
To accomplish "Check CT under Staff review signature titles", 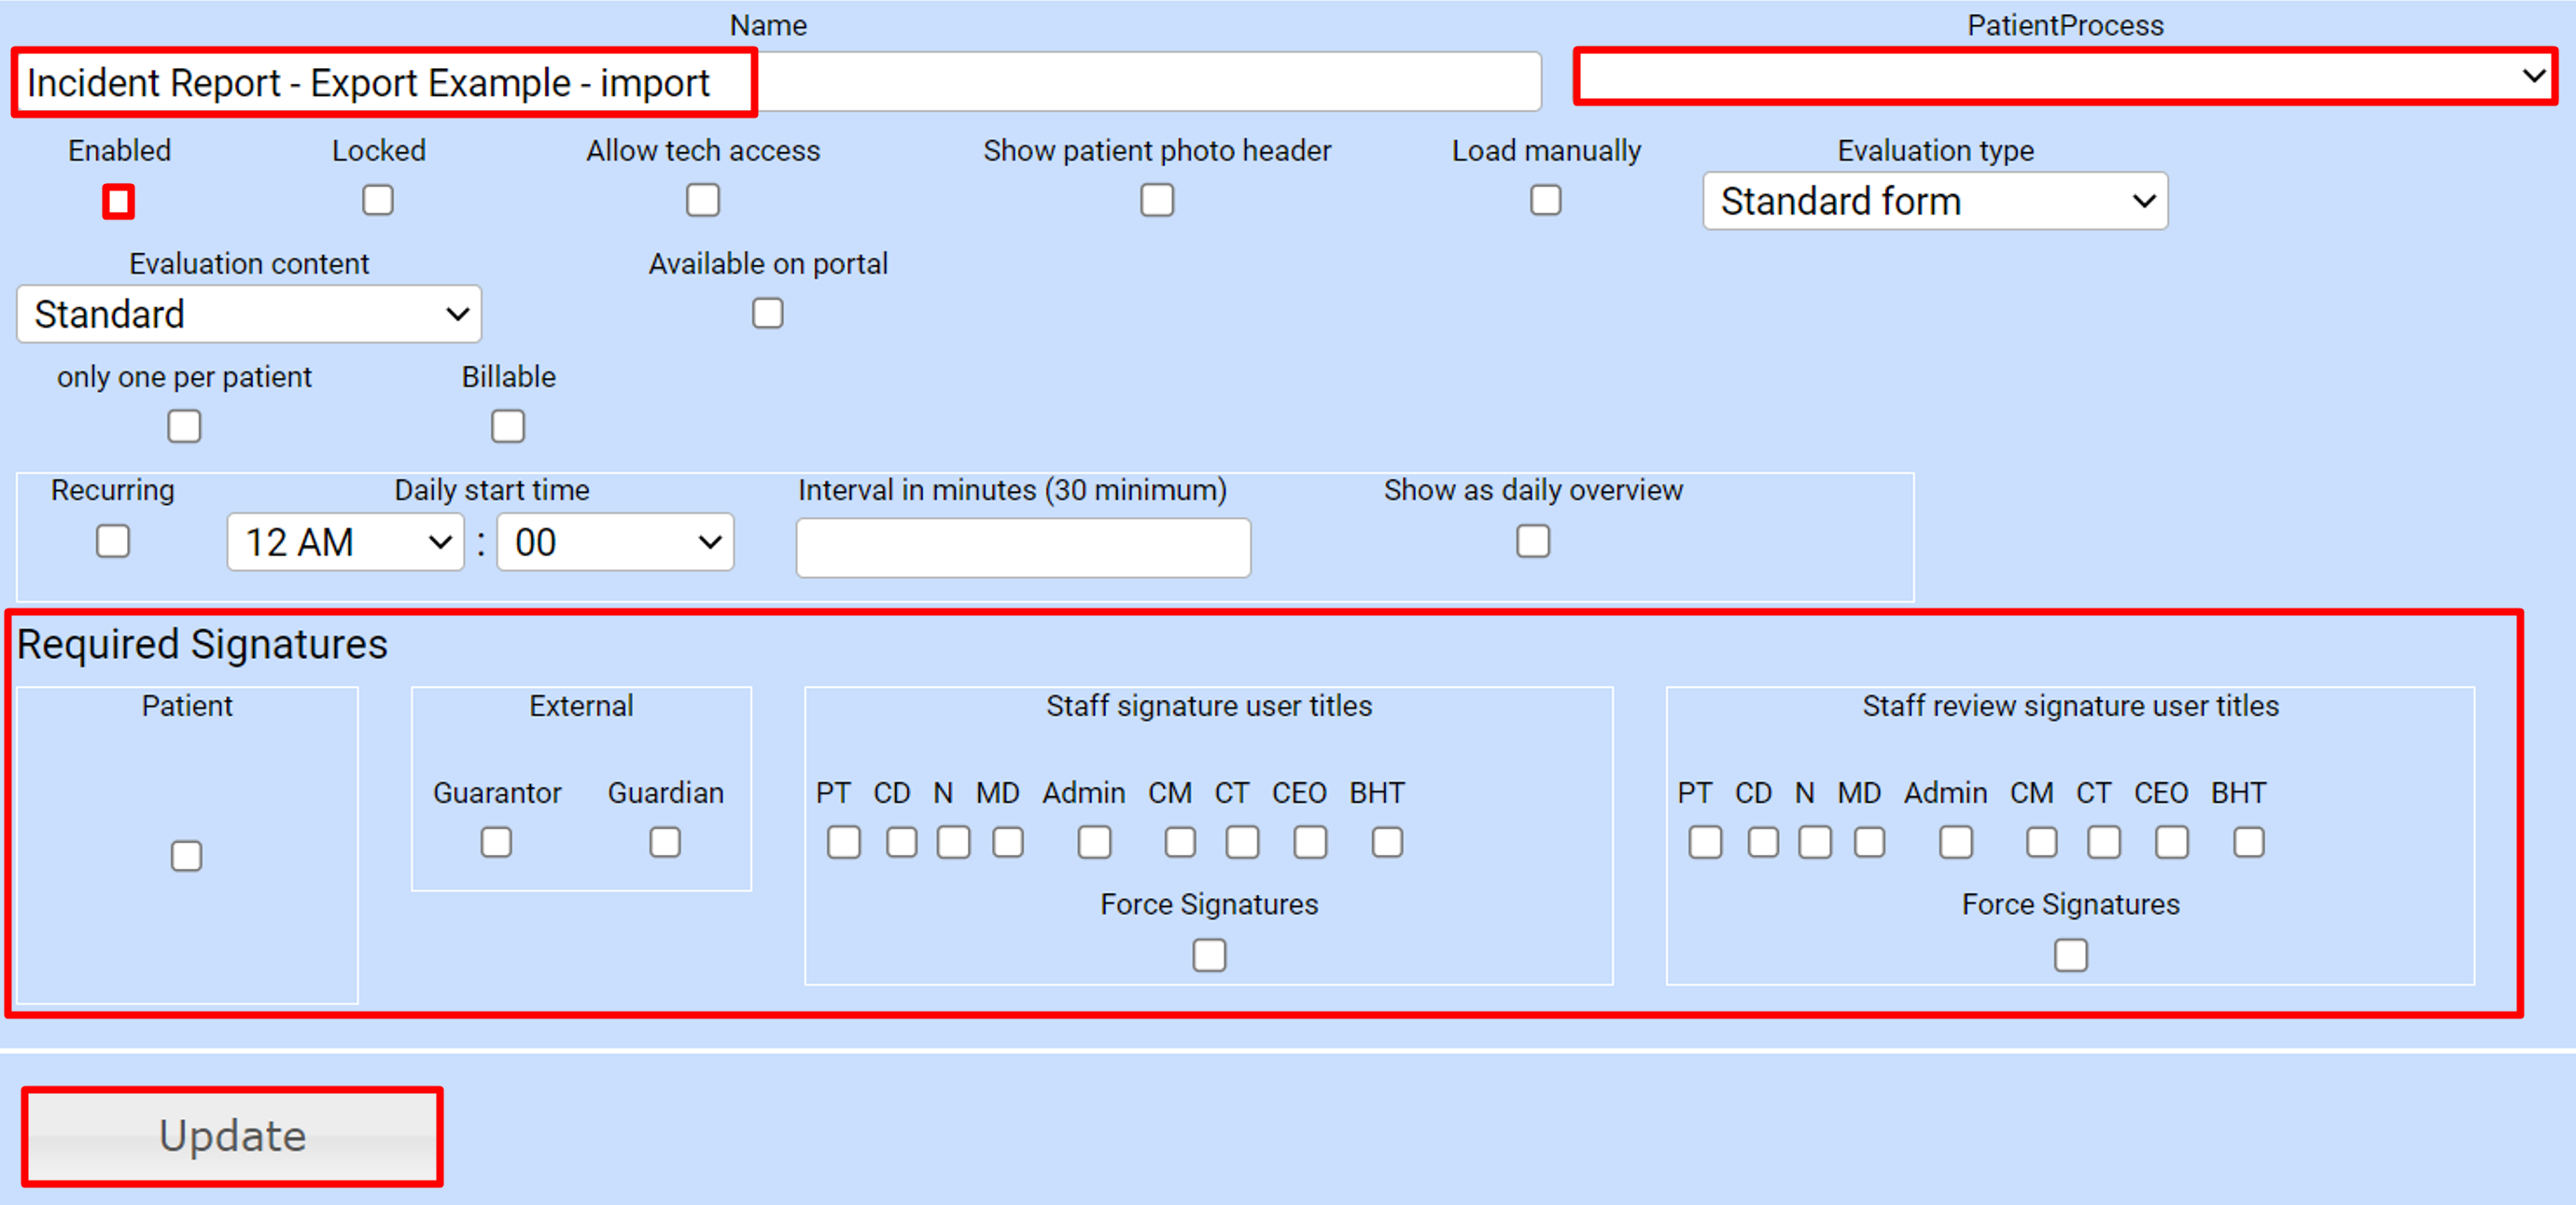I will point(2104,842).
